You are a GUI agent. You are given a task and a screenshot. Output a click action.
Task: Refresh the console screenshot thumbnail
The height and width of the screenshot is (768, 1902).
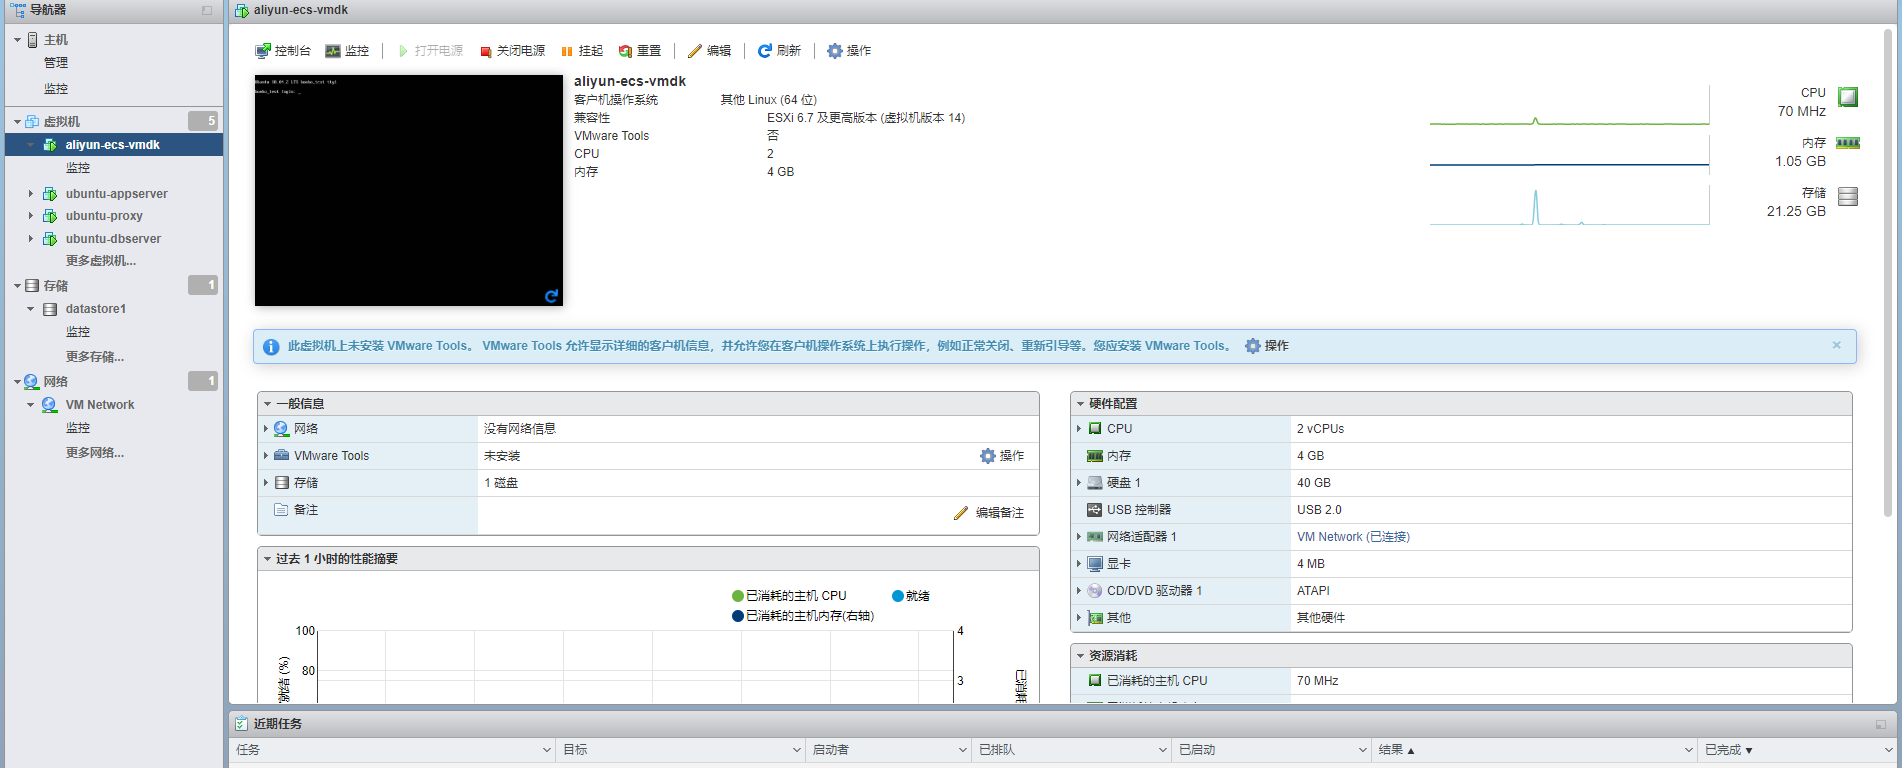click(551, 296)
